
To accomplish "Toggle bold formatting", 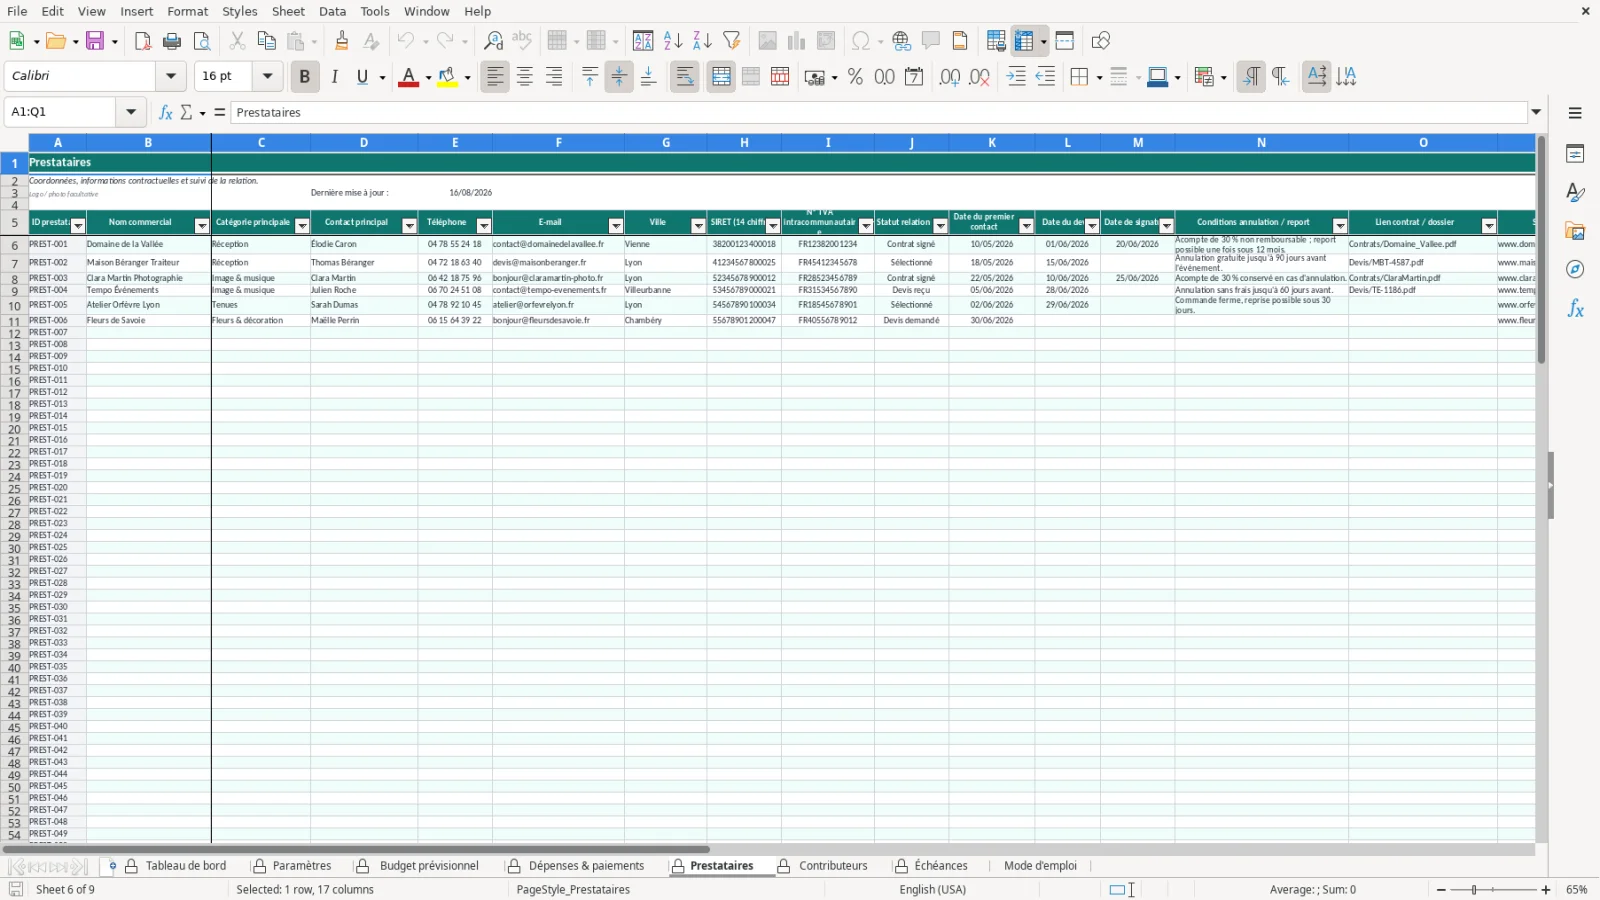I will (x=305, y=77).
